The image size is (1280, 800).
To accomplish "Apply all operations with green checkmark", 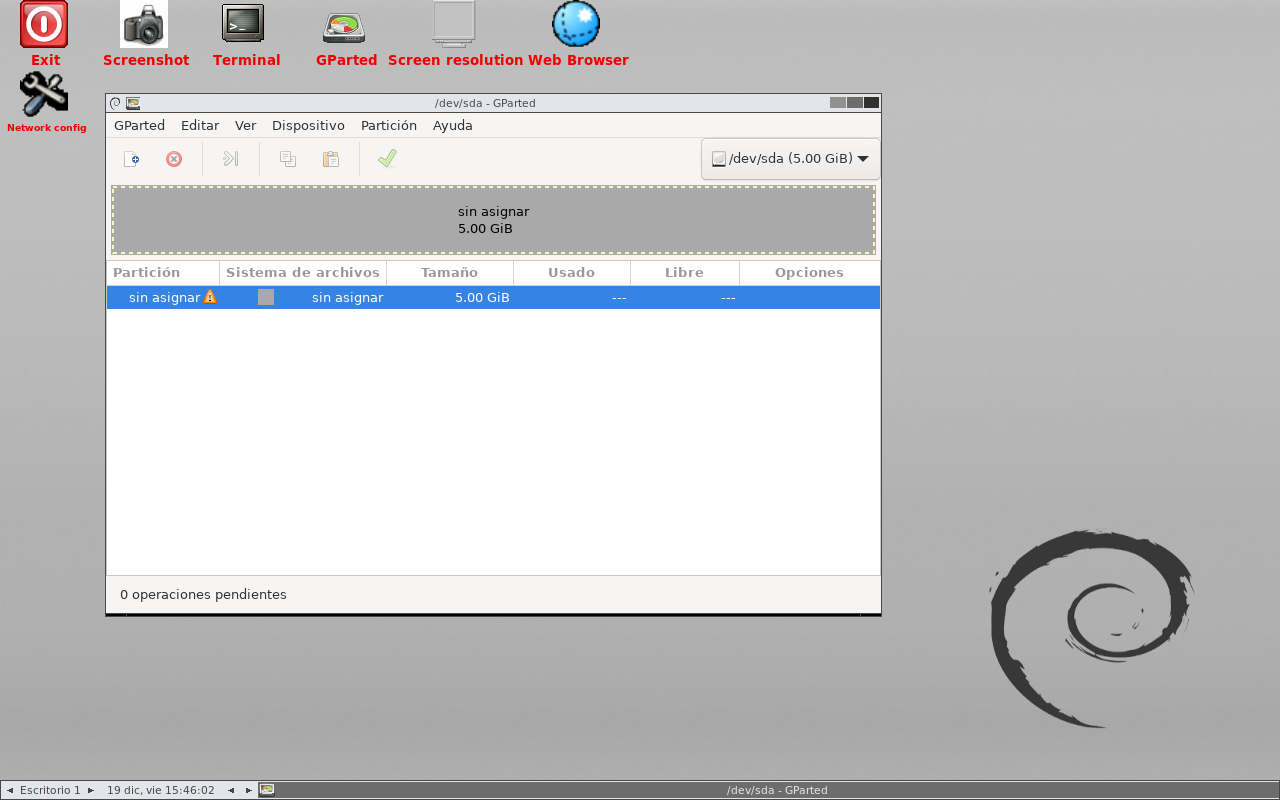I will point(387,159).
